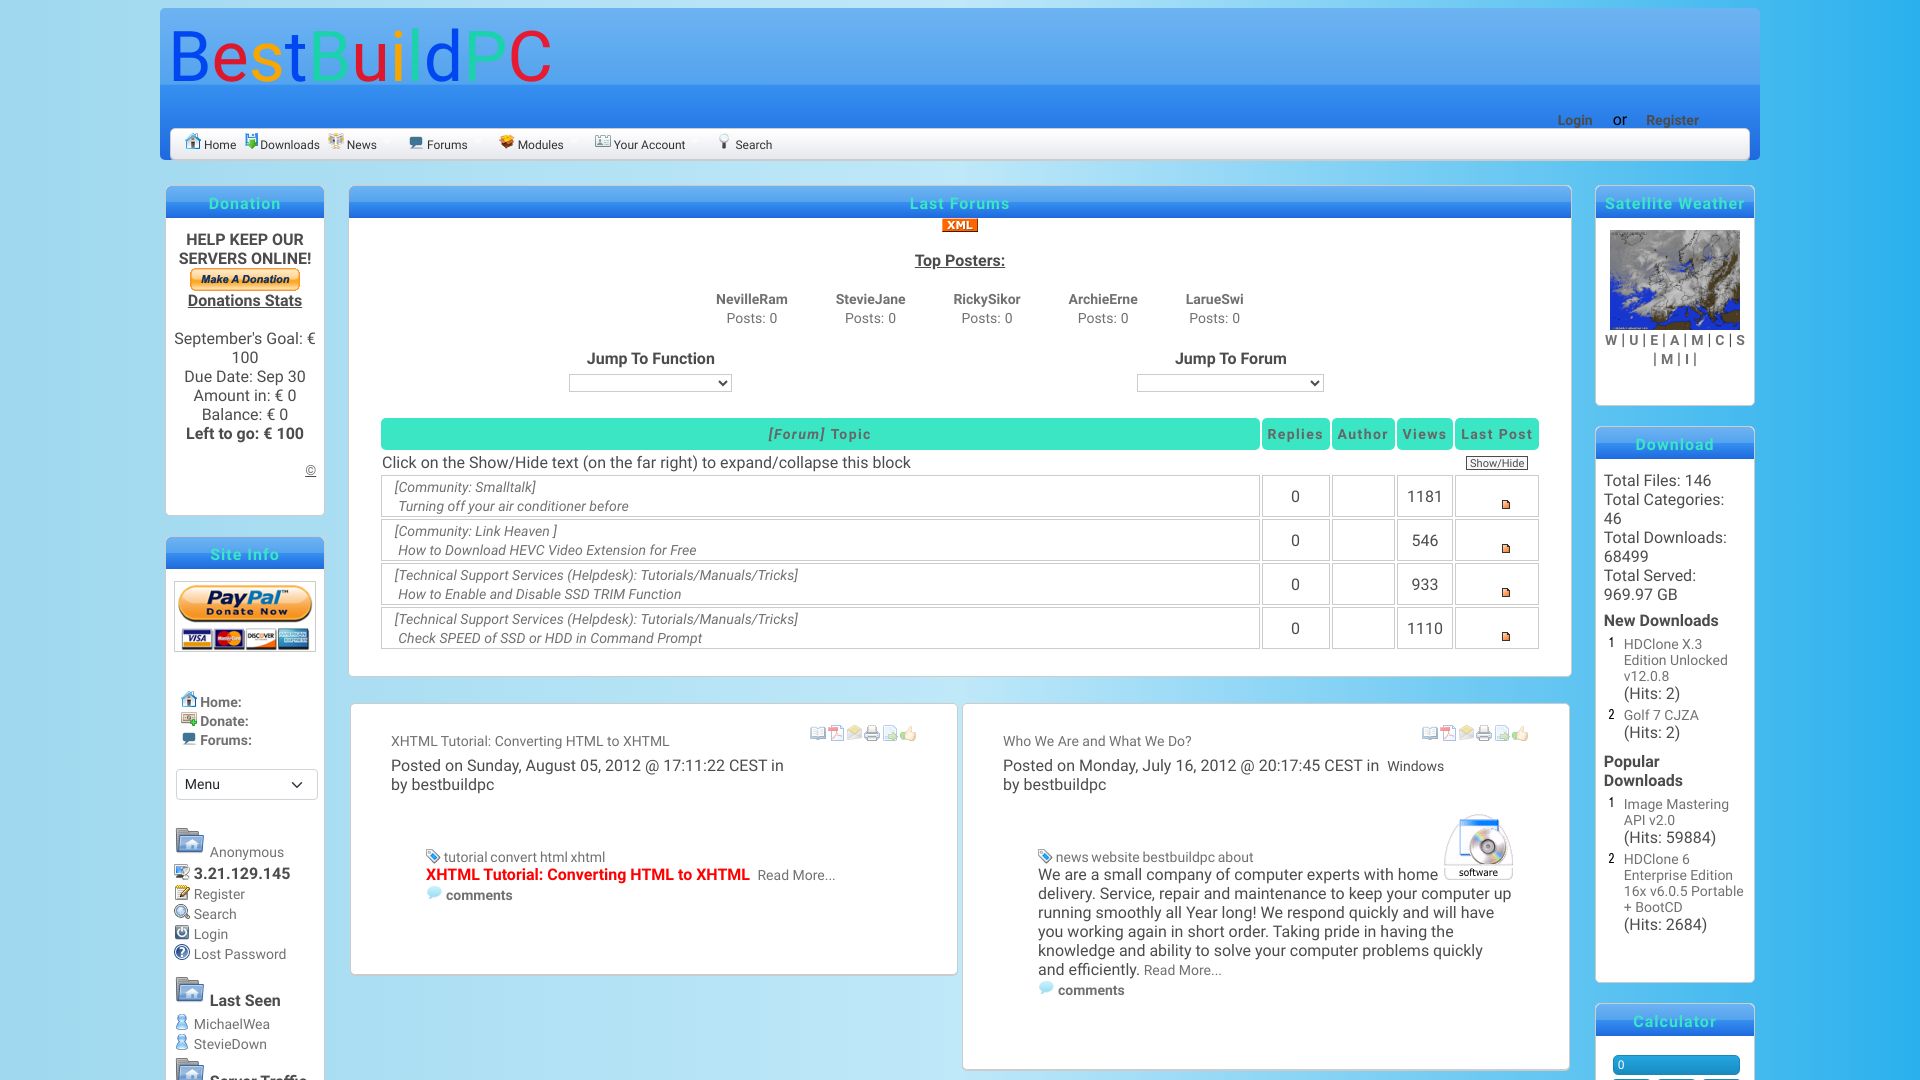Open last post icon for Smalltalk topic
Image resolution: width=1920 pixels, height=1080 pixels.
[x=1505, y=504]
